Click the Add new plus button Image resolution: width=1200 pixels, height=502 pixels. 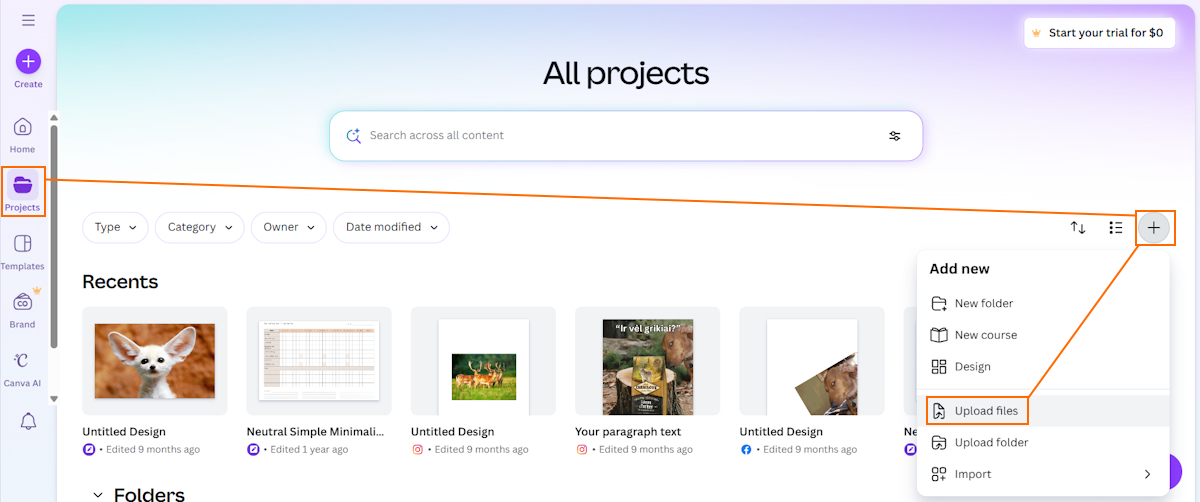tap(1154, 228)
